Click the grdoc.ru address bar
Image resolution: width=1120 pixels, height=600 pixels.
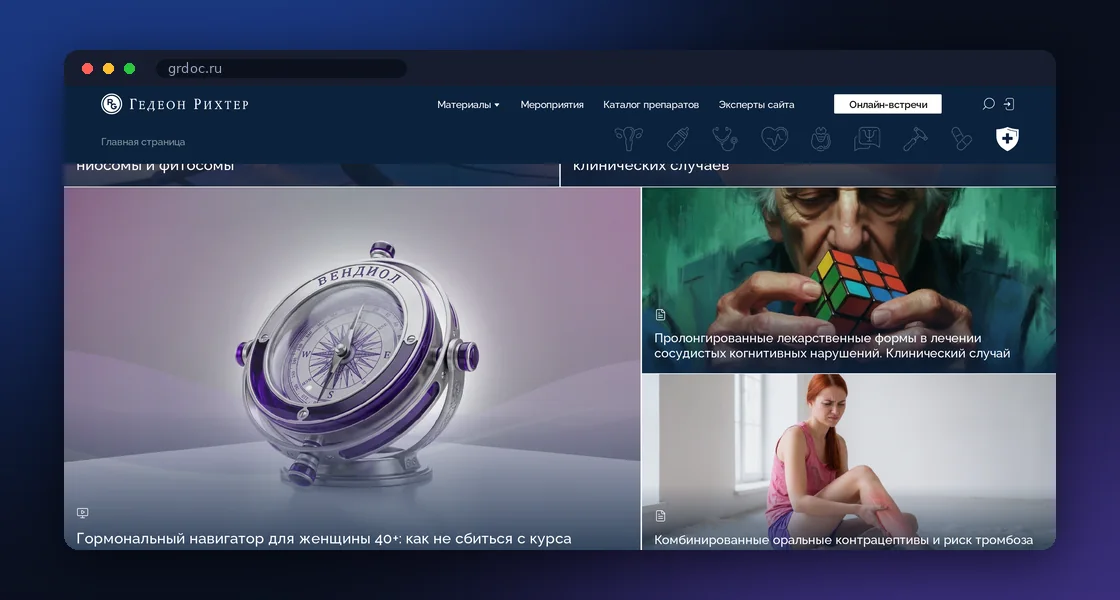click(281, 69)
